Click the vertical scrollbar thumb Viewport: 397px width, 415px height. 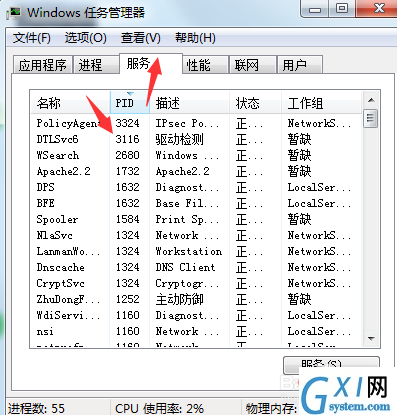point(371,118)
